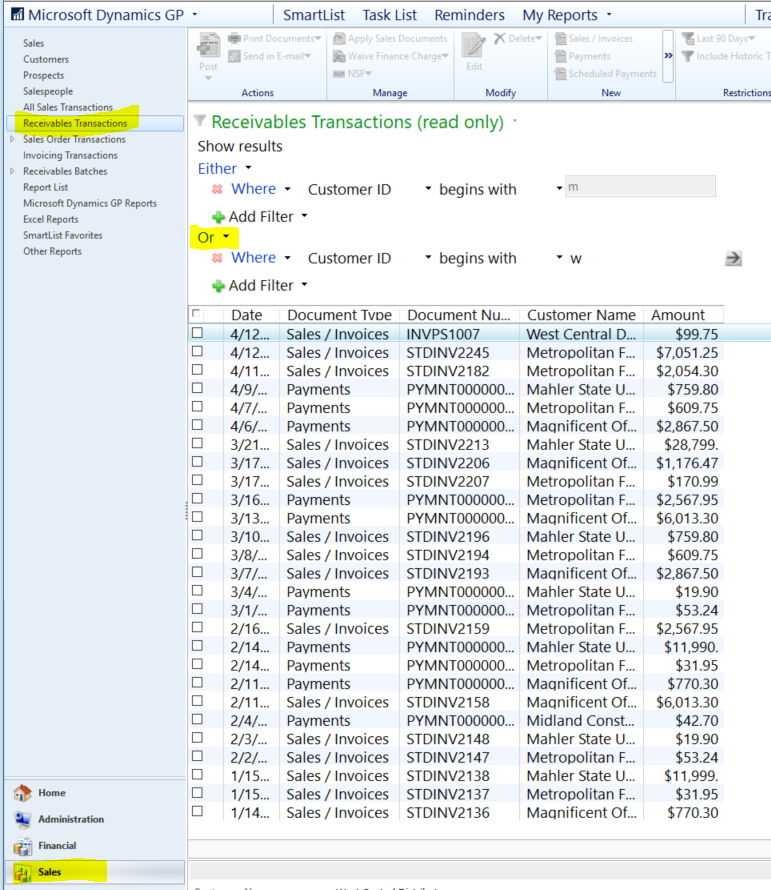Open Excel Reports list
The image size is (771, 890).
(x=51, y=219)
